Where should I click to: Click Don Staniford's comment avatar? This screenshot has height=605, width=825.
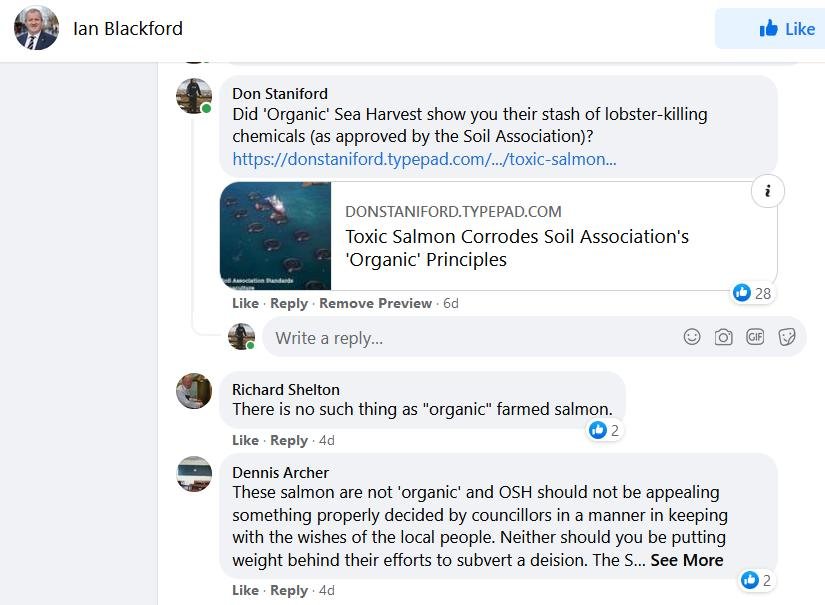tap(194, 95)
